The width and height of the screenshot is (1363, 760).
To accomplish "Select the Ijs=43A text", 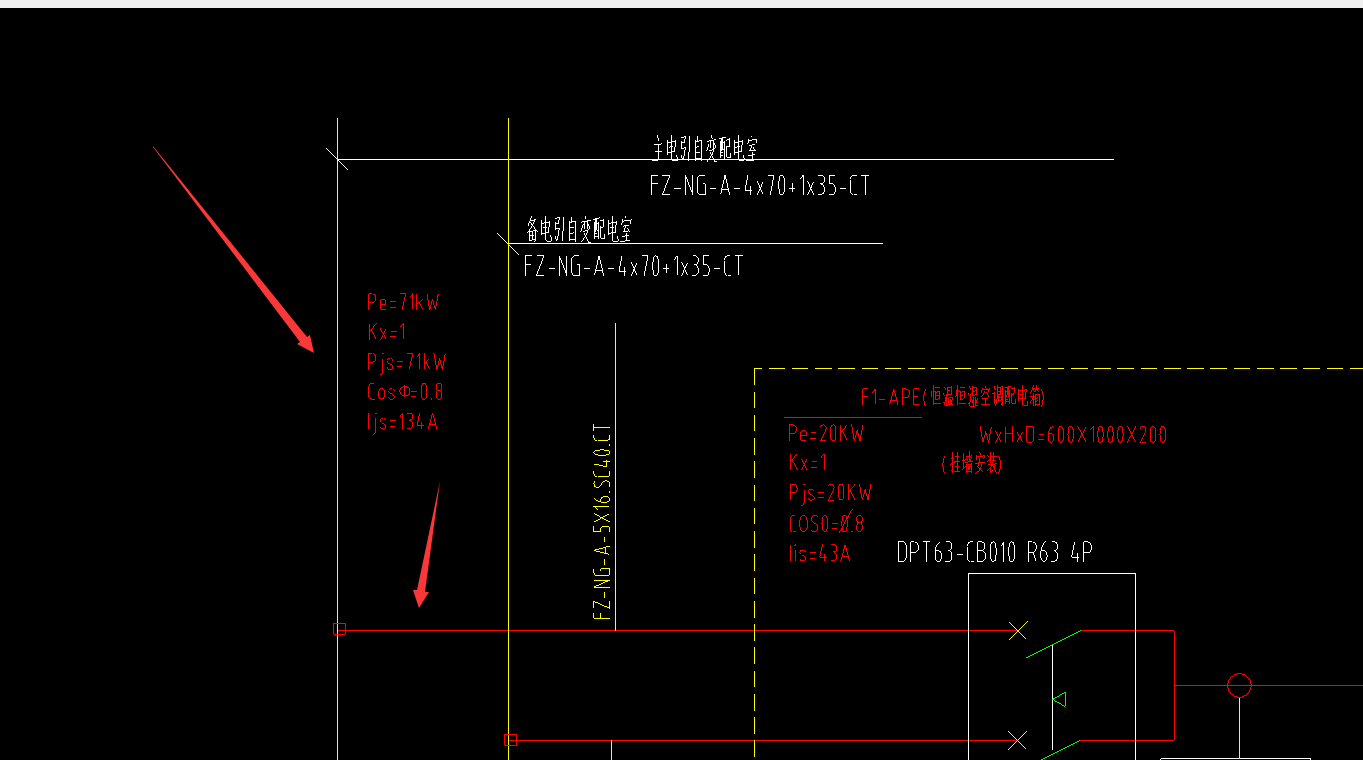I will (819, 553).
